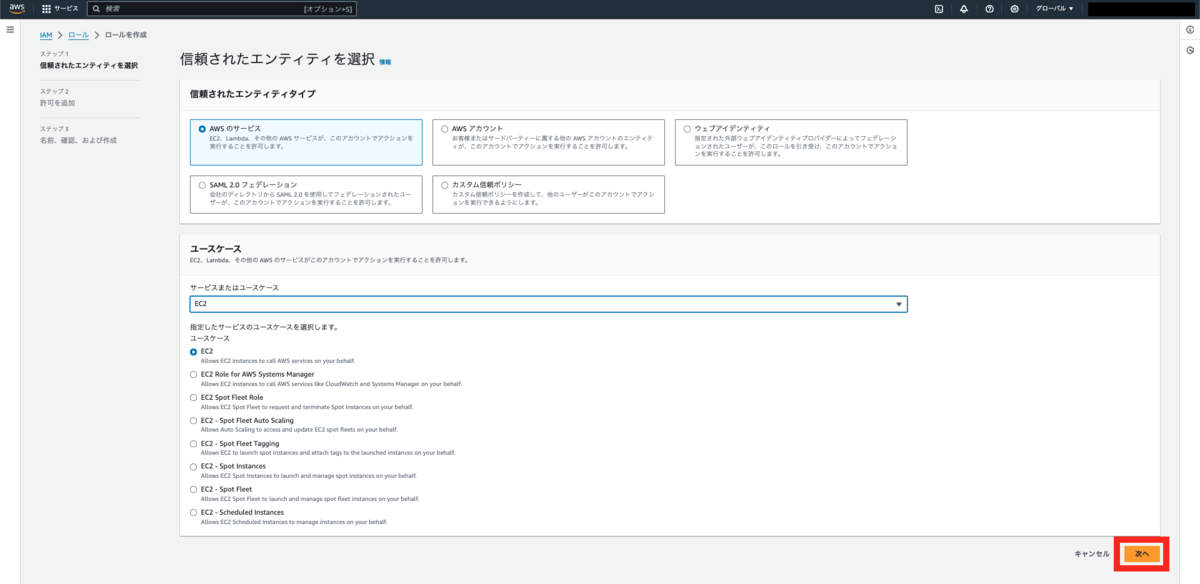Open the CloudShell terminal icon

[939, 9]
